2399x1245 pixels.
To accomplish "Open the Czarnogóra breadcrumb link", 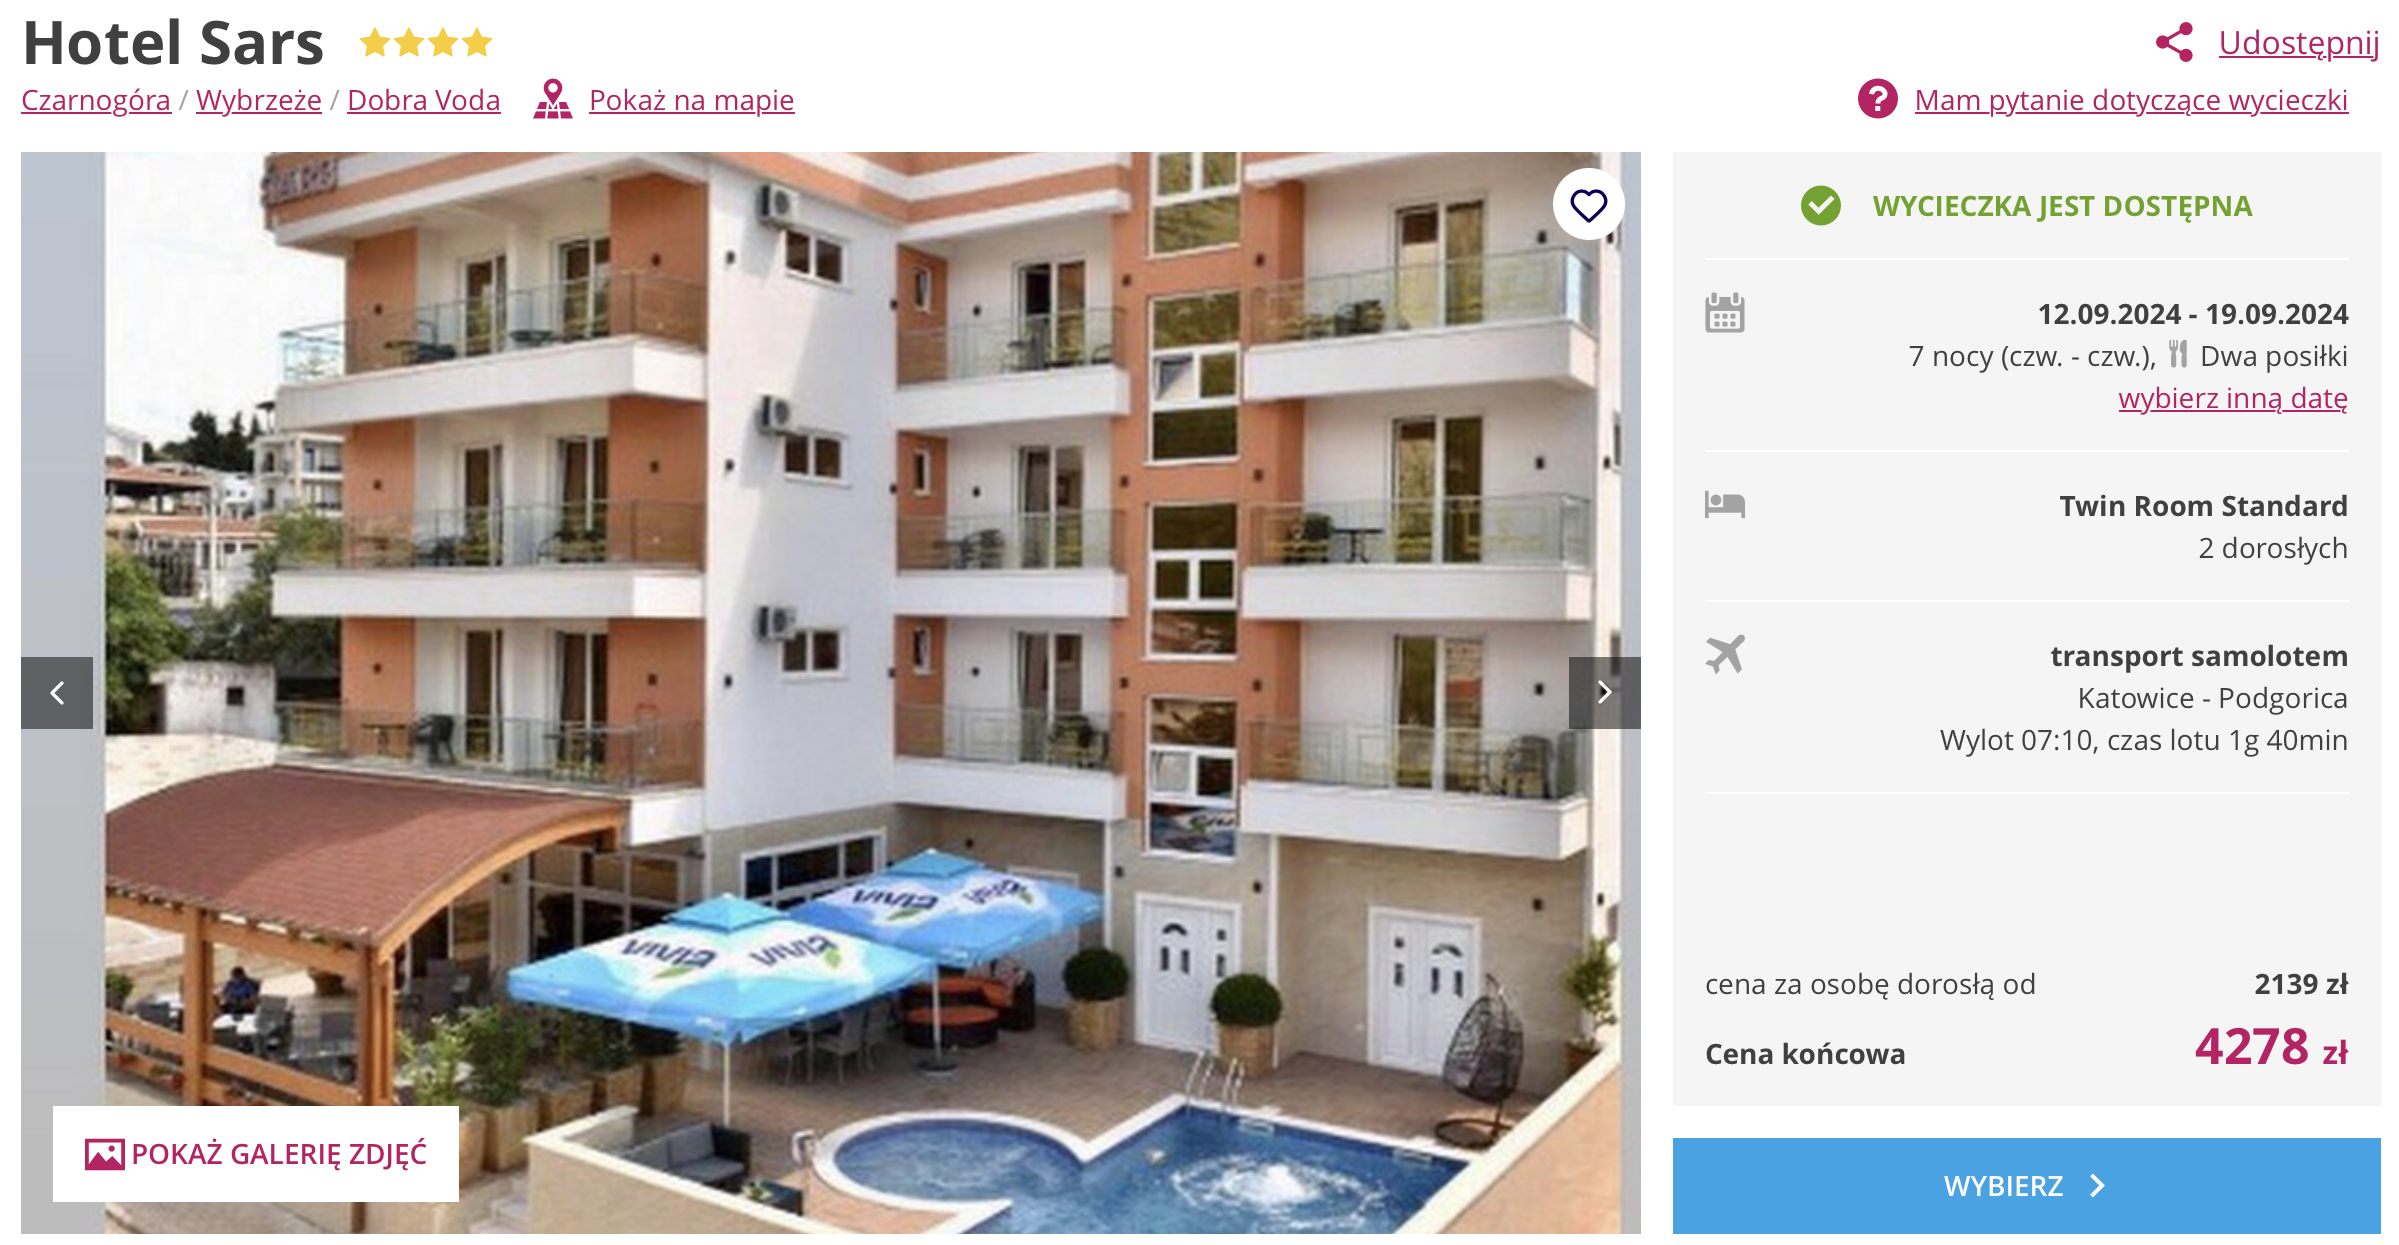I will point(96,100).
